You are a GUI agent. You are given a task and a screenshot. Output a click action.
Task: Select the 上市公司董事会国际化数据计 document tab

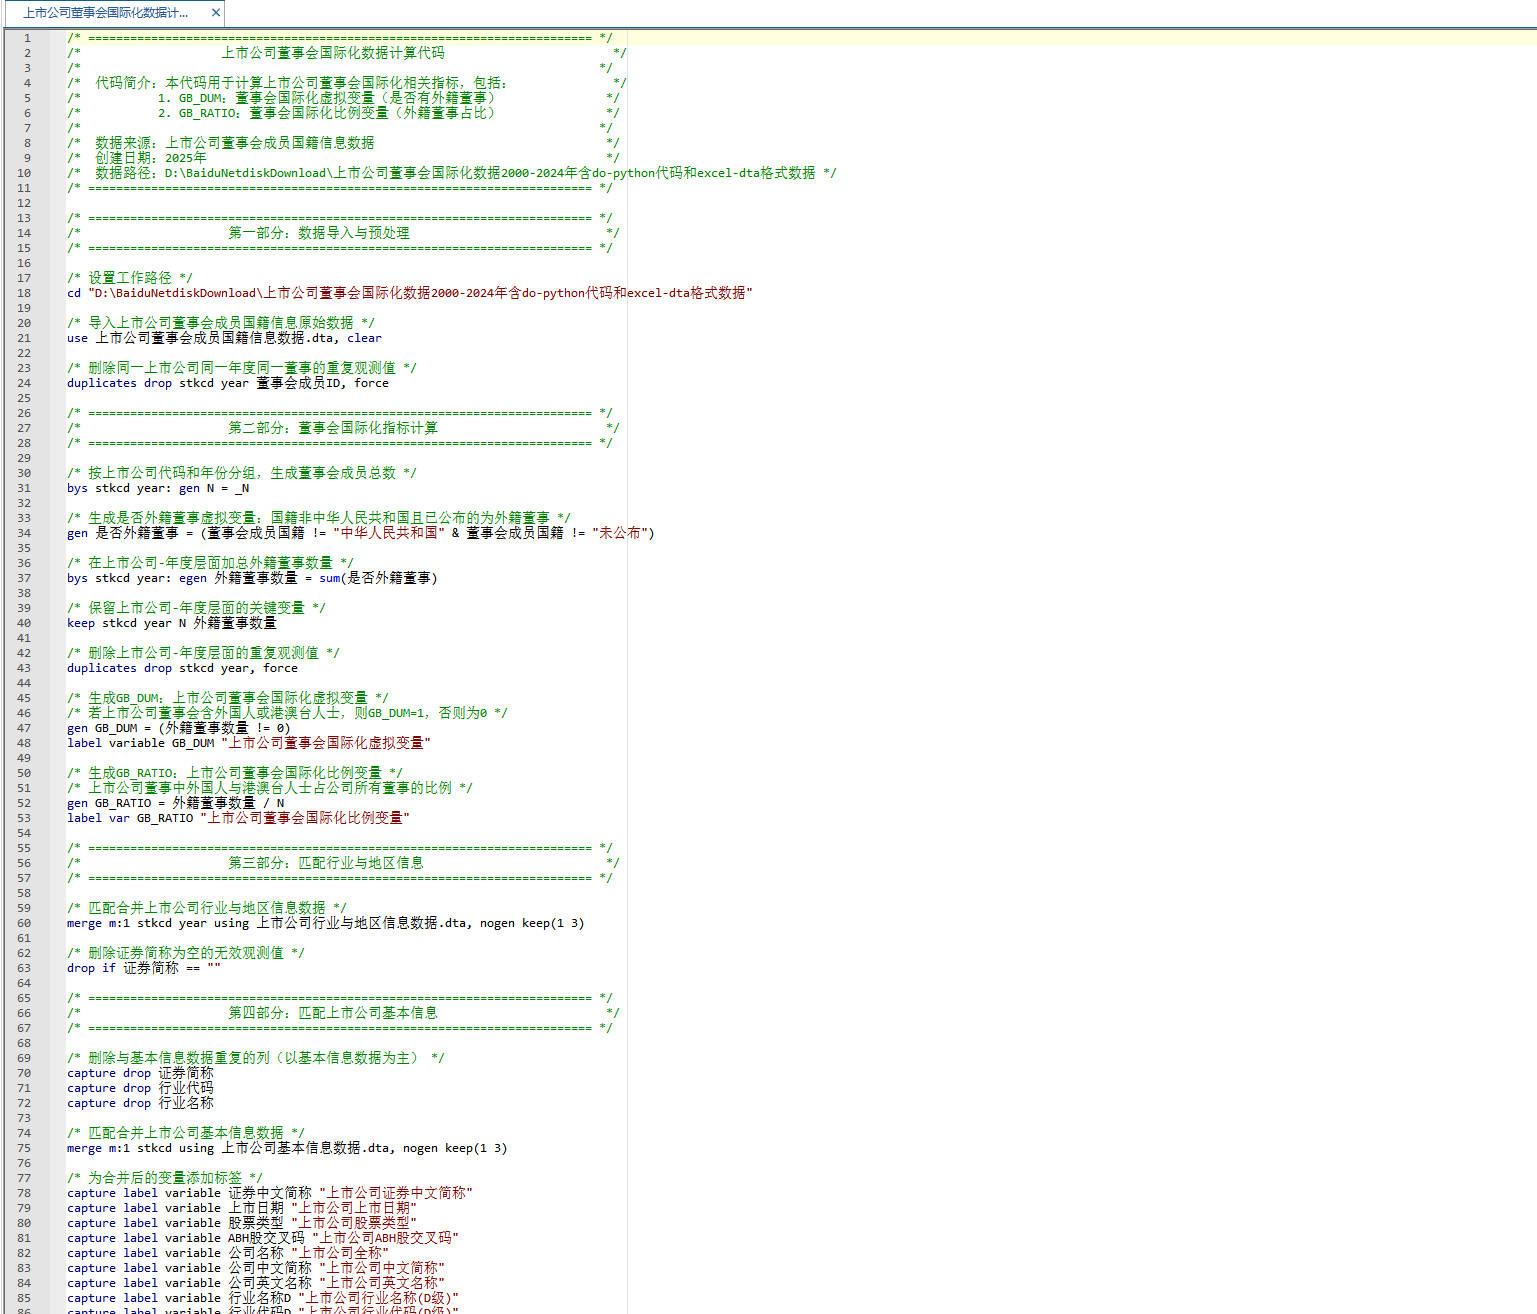[105, 13]
